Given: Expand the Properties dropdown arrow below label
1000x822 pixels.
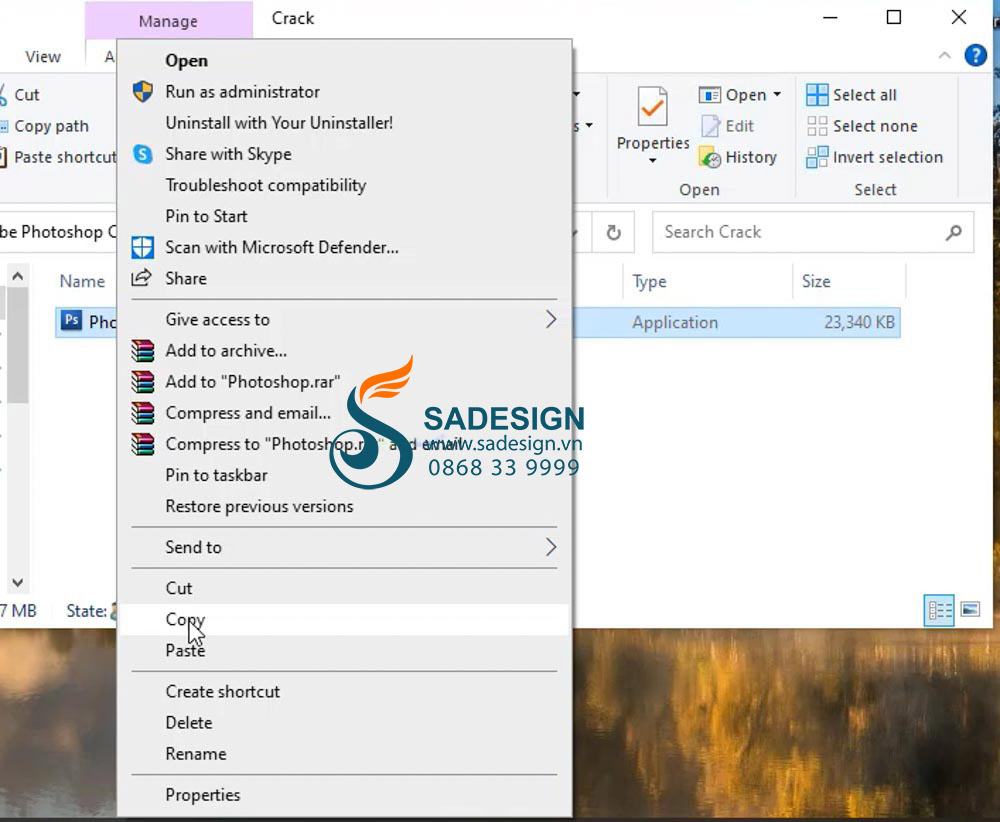Looking at the screenshot, I should [x=652, y=161].
